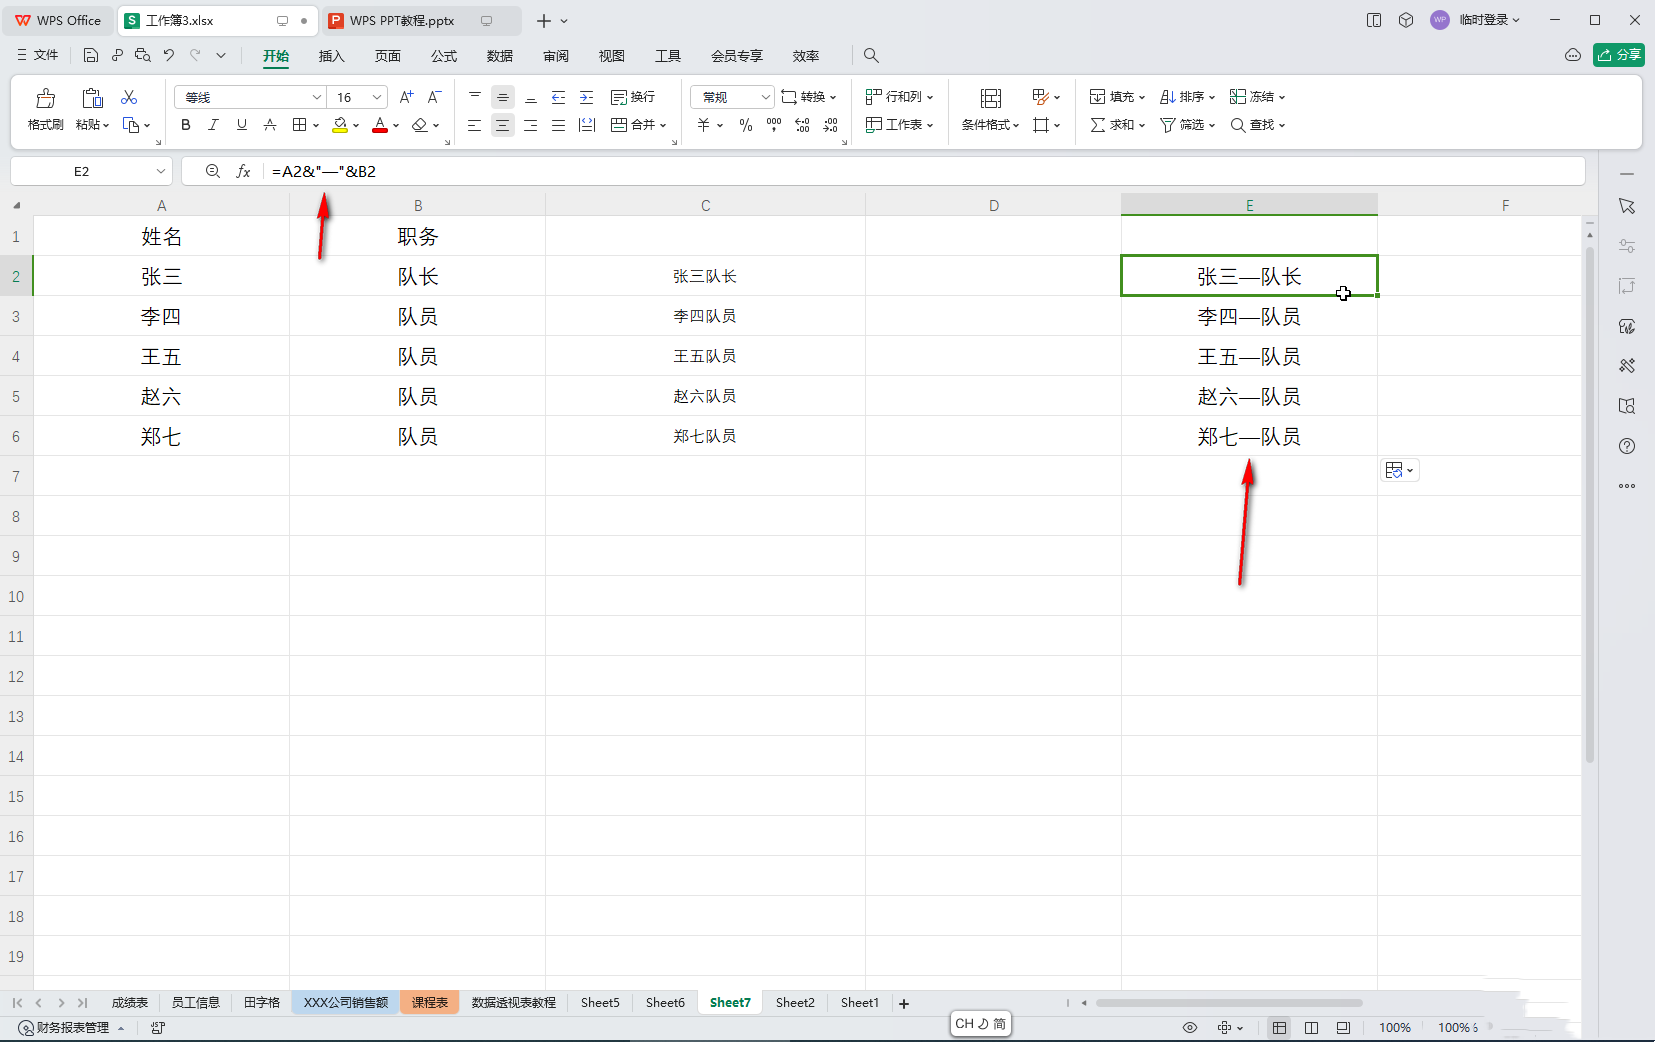1655x1042 pixels.
Task: Toggle wrap text (换行)
Action: point(633,97)
